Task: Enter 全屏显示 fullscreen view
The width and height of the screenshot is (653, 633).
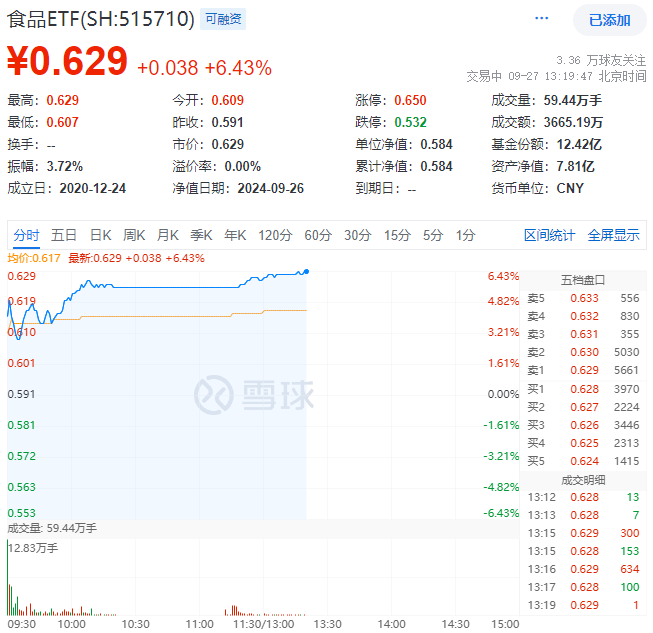Action: click(613, 235)
